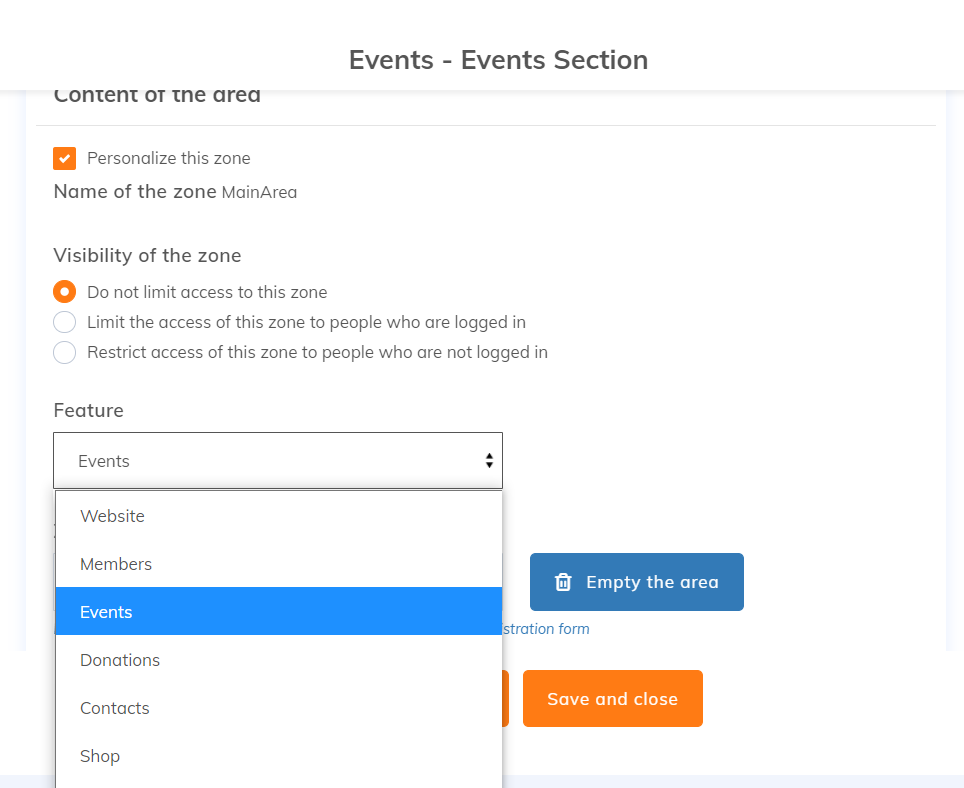The image size is (964, 788).
Task: Select Do not limit access radio button
Action: (65, 292)
